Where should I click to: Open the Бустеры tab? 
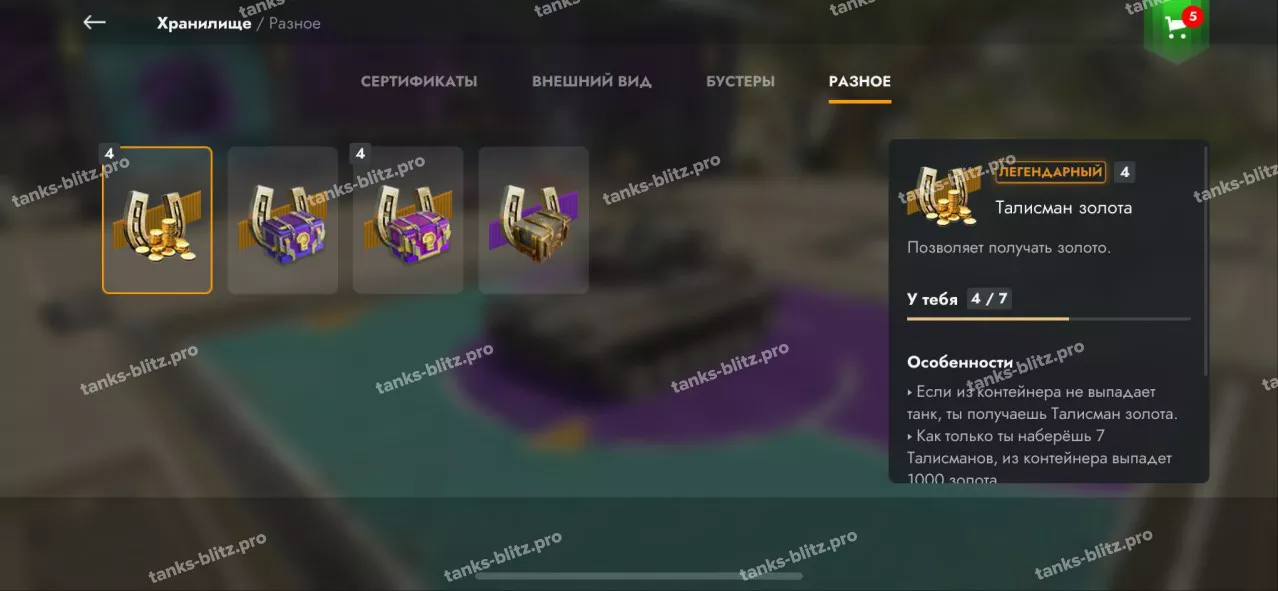(740, 82)
